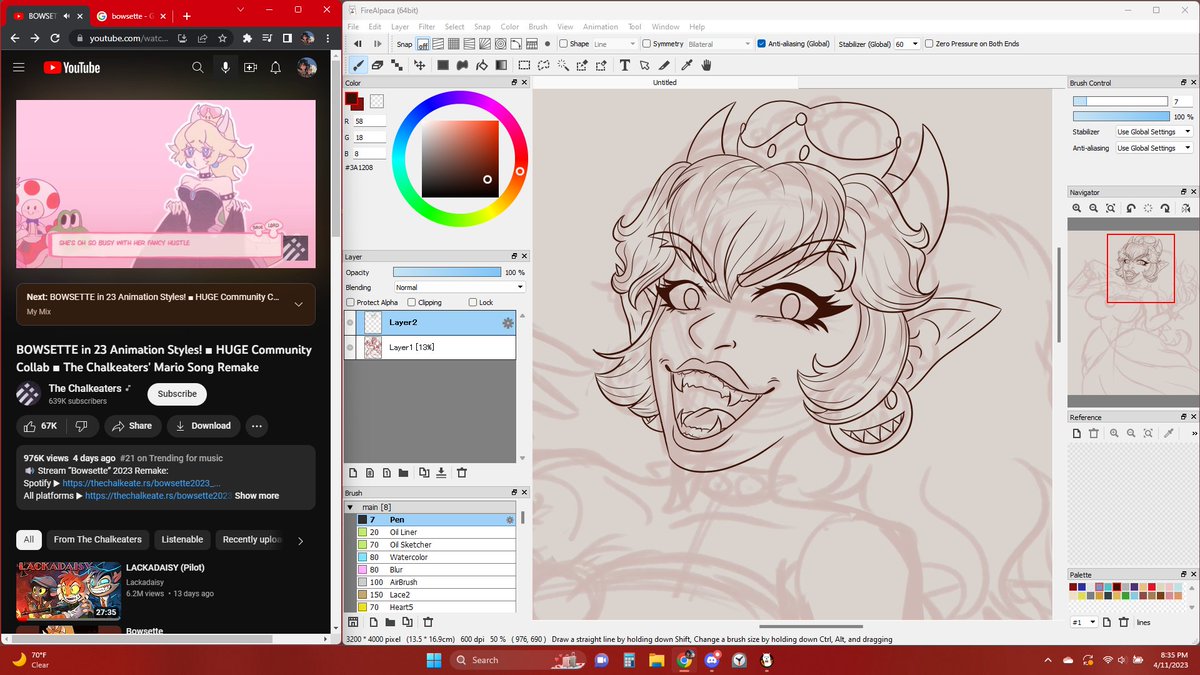Duplicate the layer in Layer panel
This screenshot has height=675, width=1200.
[424, 473]
